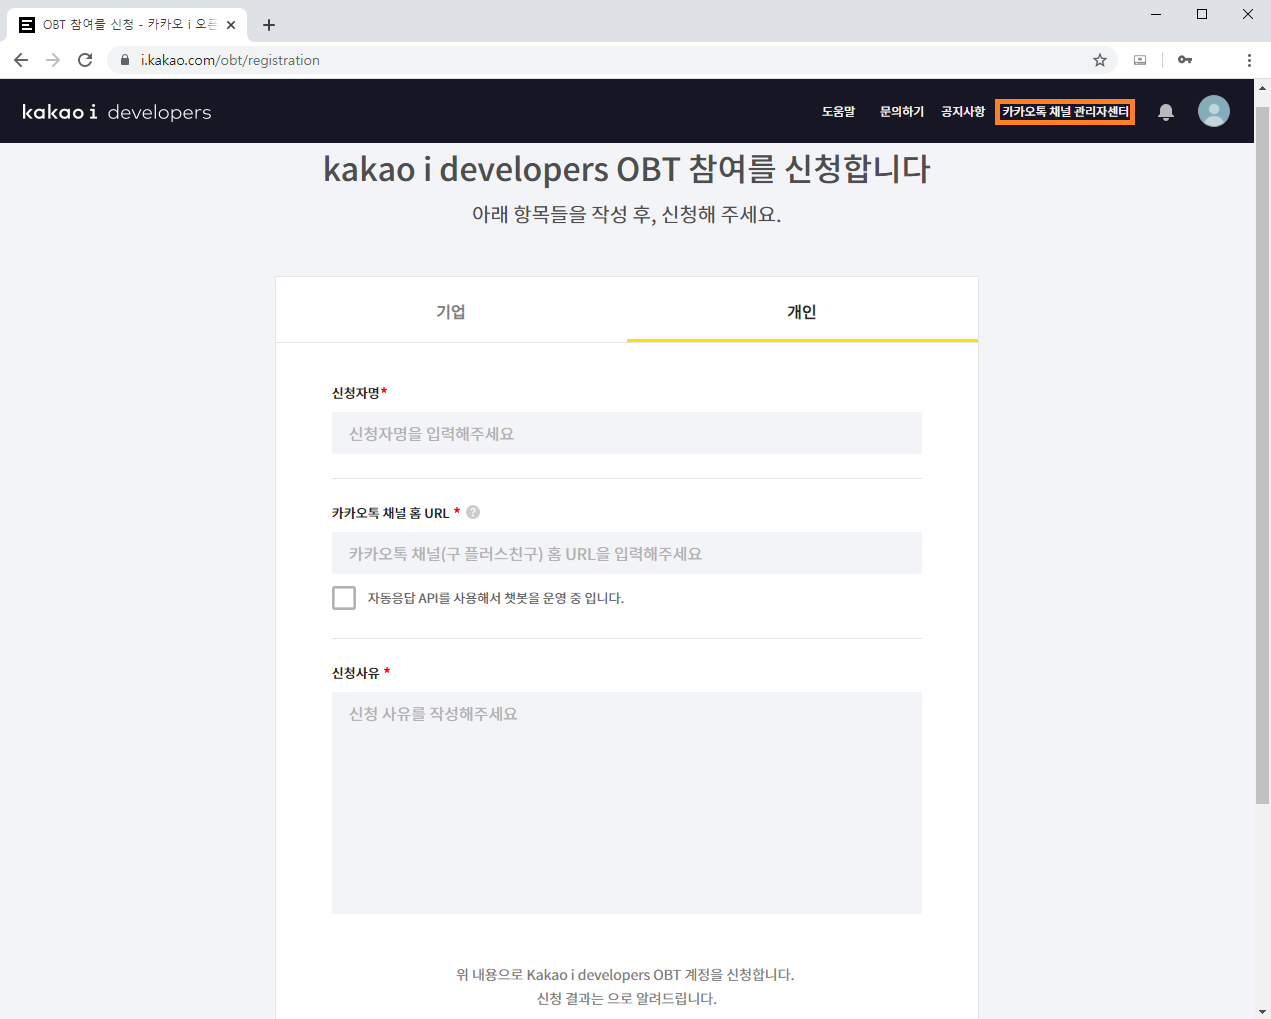Reload the page with refresh icon
Image resolution: width=1271 pixels, height=1019 pixels.
tap(85, 60)
